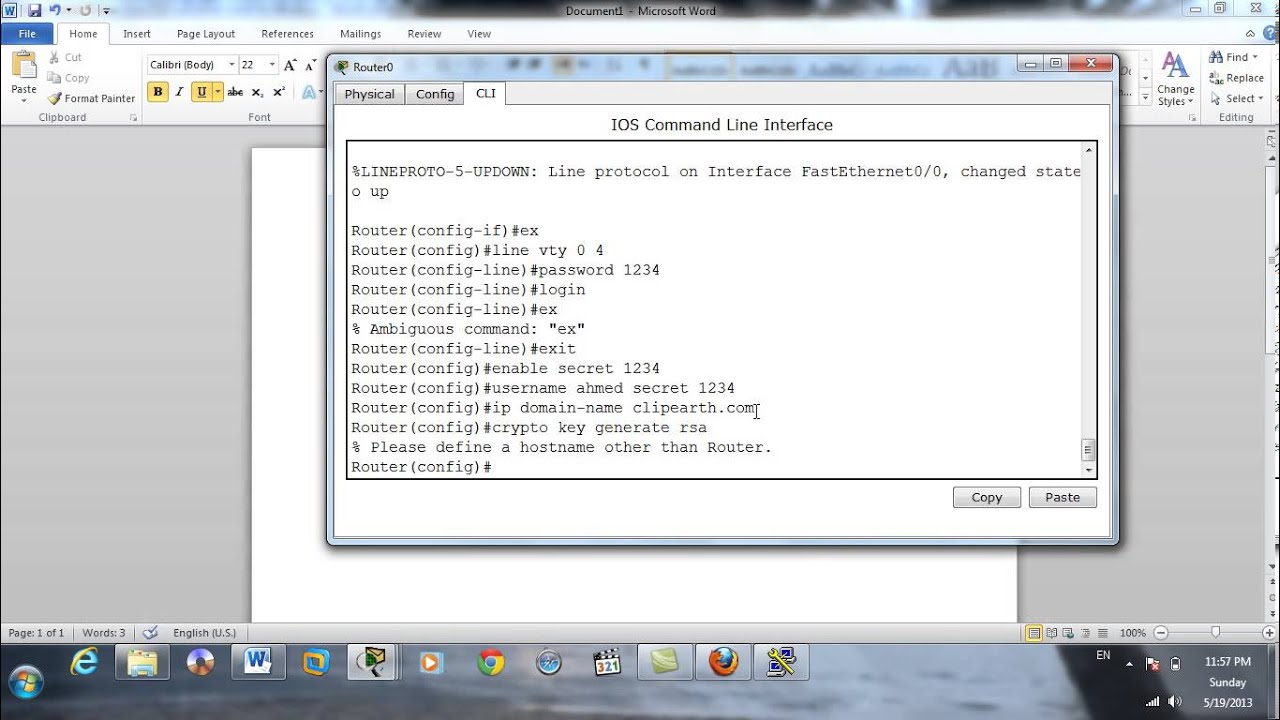Click Copy in Word's Clipboard group
This screenshot has width=1280, height=720.
point(69,78)
